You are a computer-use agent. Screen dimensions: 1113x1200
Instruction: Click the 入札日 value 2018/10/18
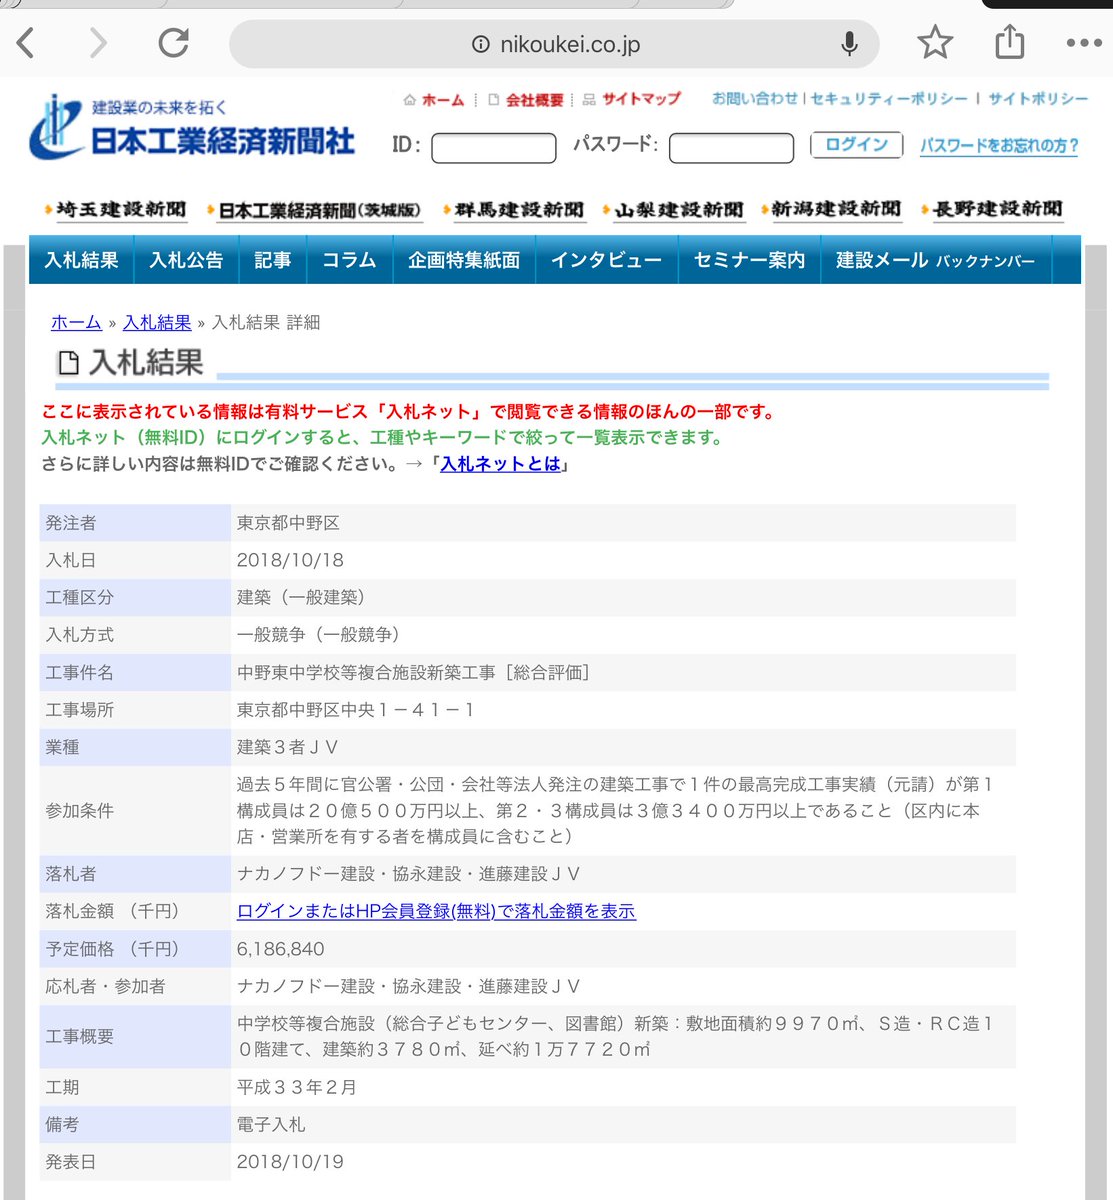(x=290, y=560)
